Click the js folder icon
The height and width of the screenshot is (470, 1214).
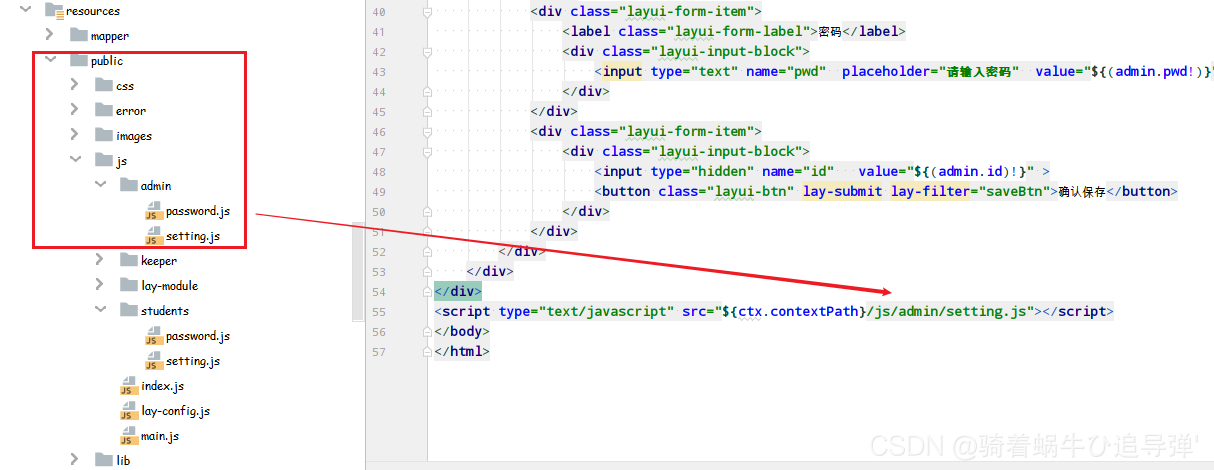pyautogui.click(x=104, y=161)
